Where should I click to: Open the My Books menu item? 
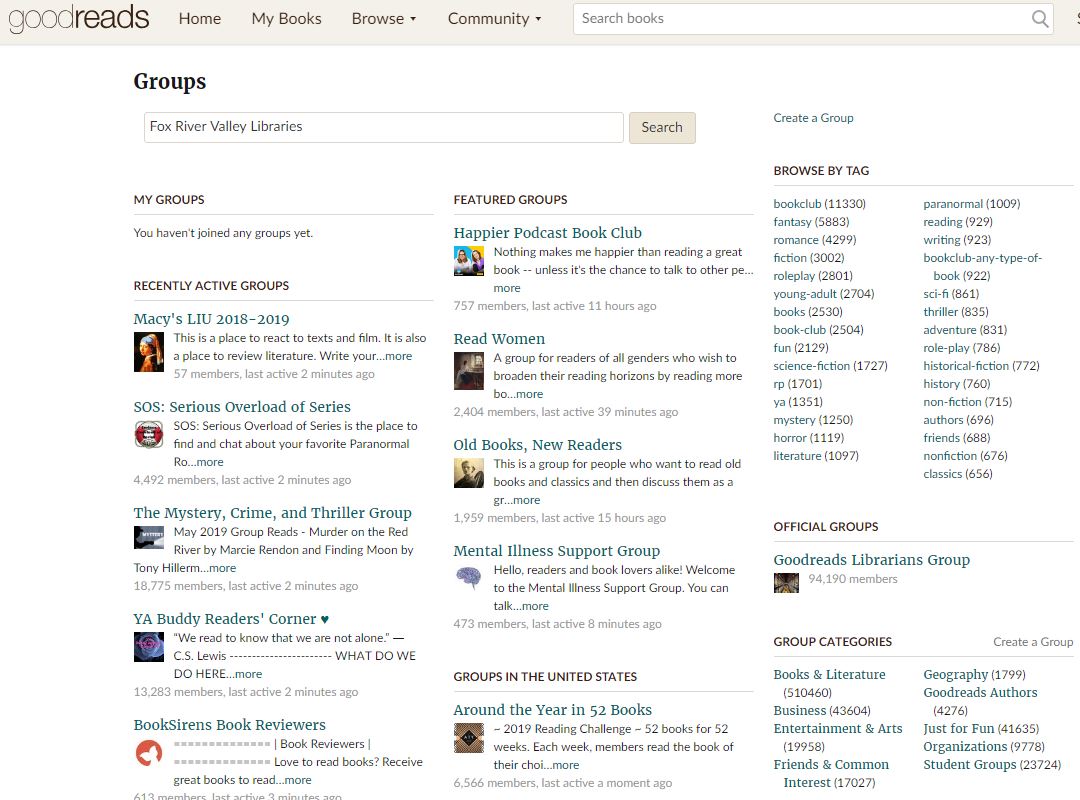tap(286, 19)
